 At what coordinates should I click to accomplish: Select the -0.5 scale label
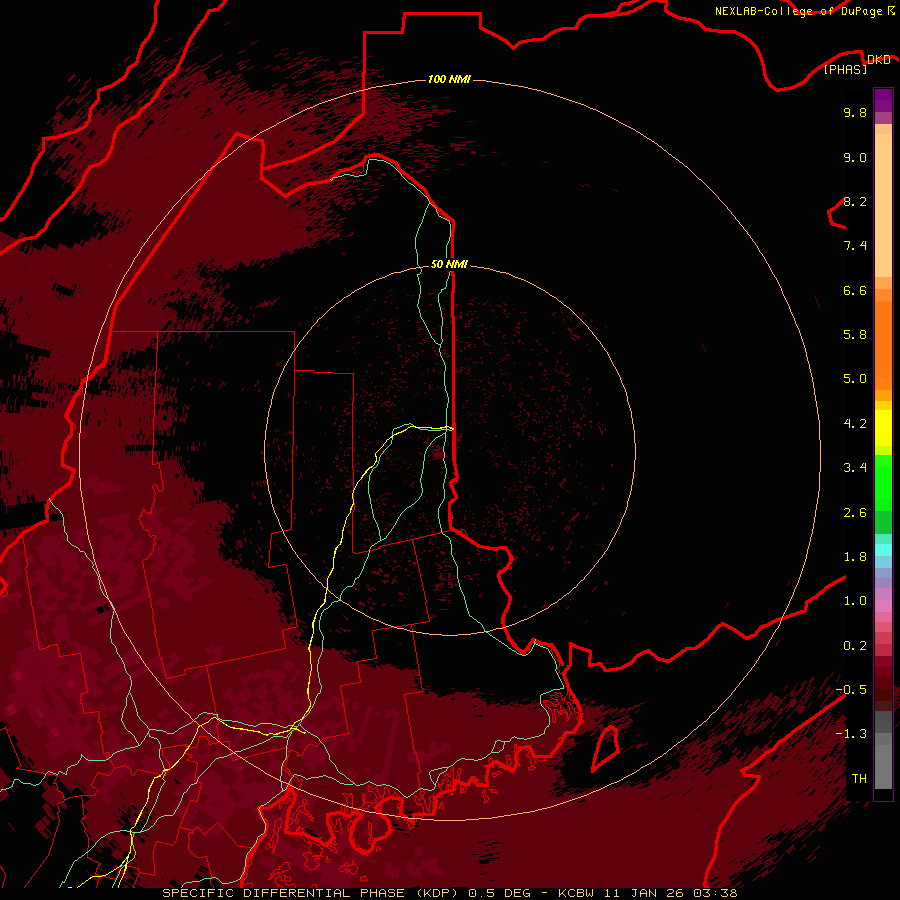click(851, 690)
